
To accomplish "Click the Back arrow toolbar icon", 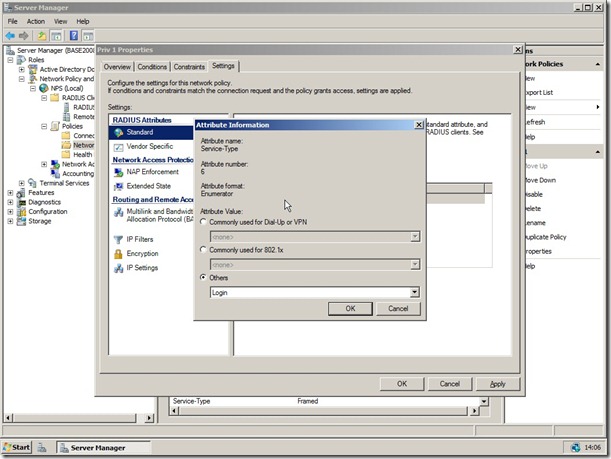I will (10, 36).
